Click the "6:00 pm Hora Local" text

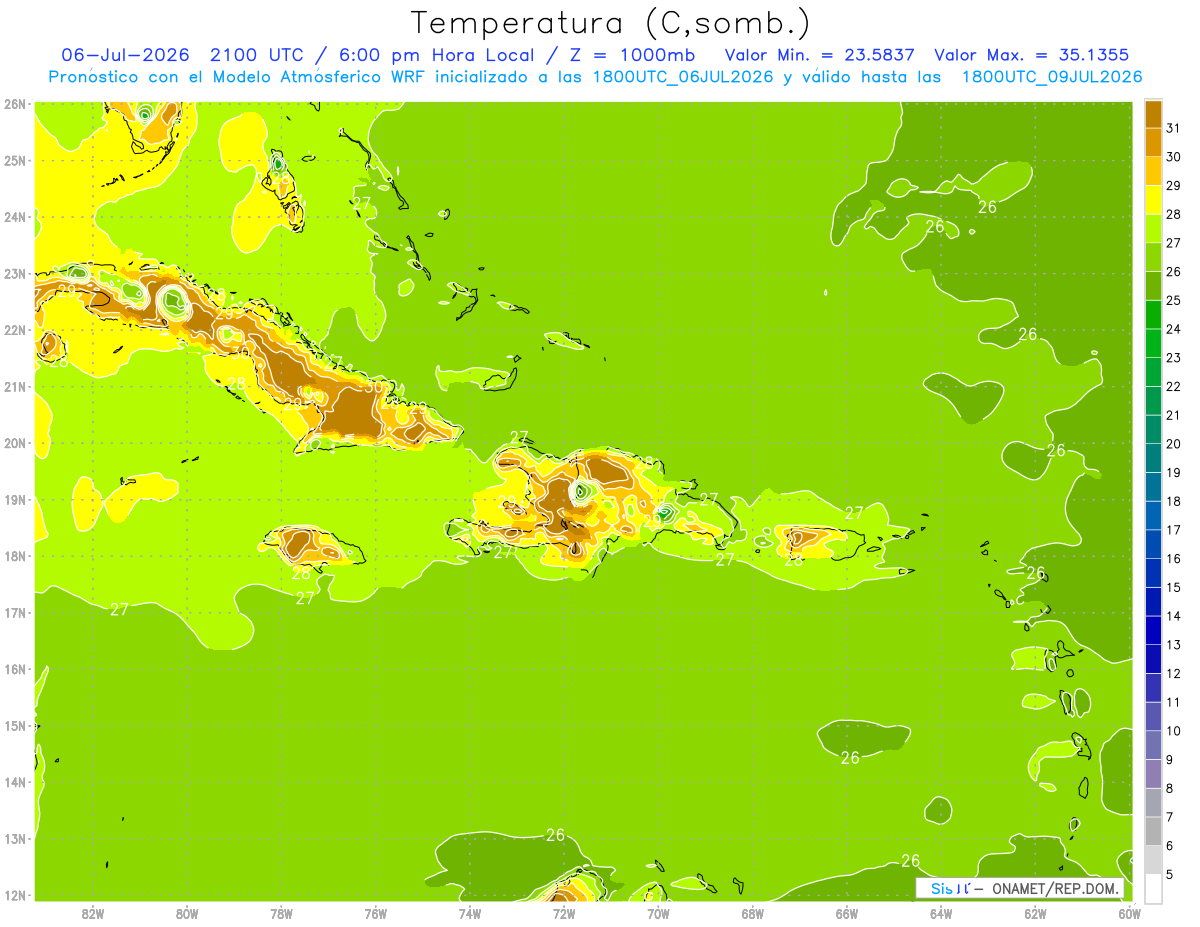(439, 55)
